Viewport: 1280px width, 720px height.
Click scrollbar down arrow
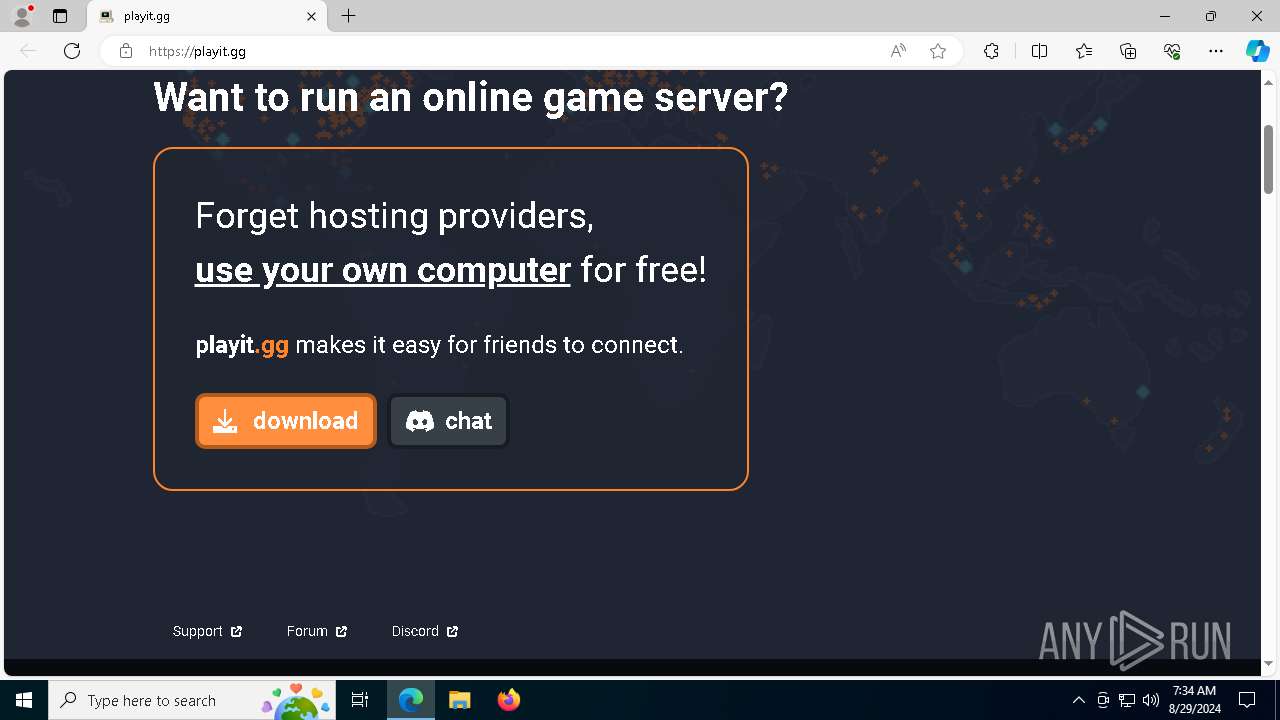point(1268,663)
